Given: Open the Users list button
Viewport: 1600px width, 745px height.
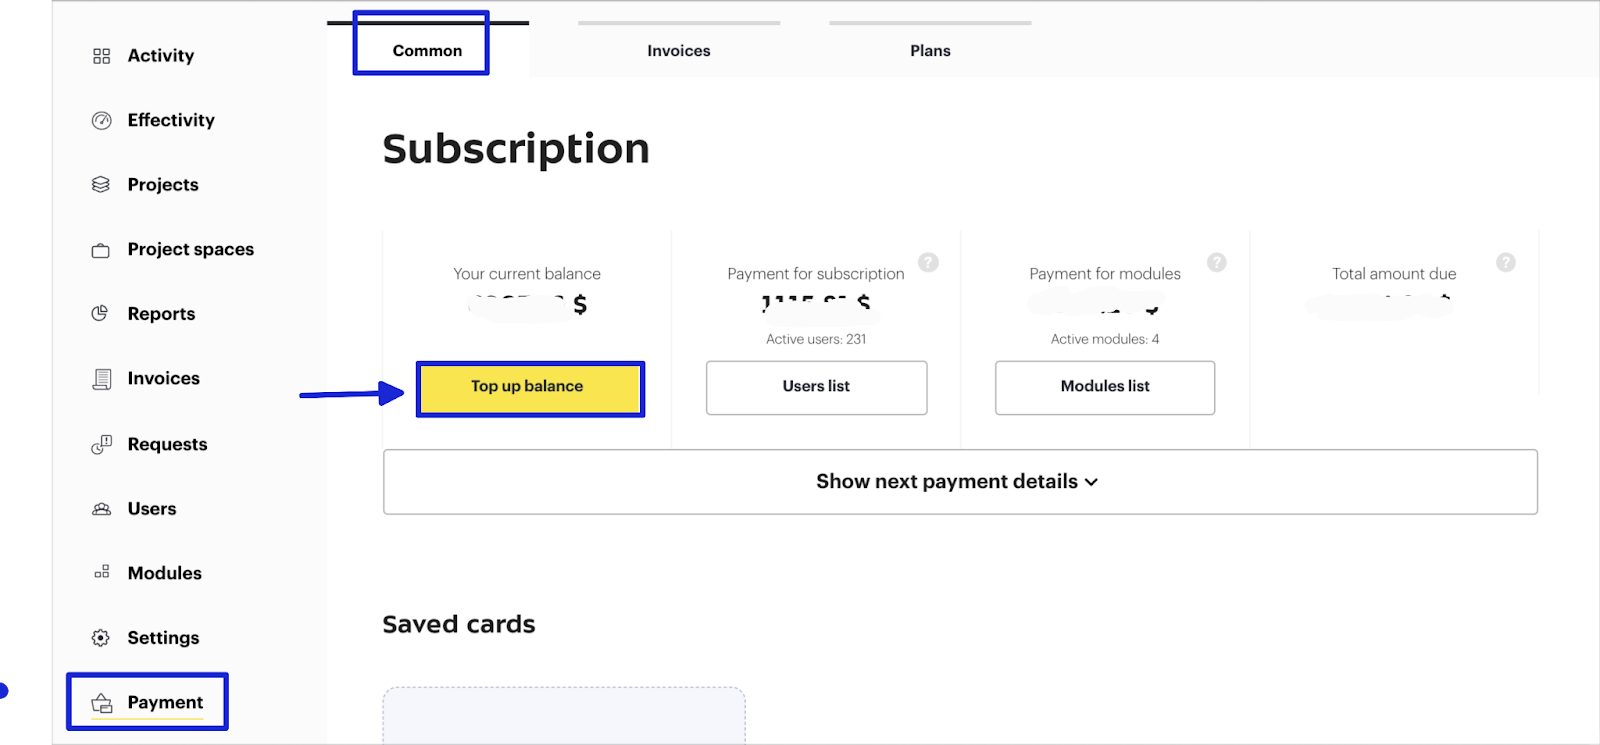Looking at the screenshot, I should pos(816,387).
